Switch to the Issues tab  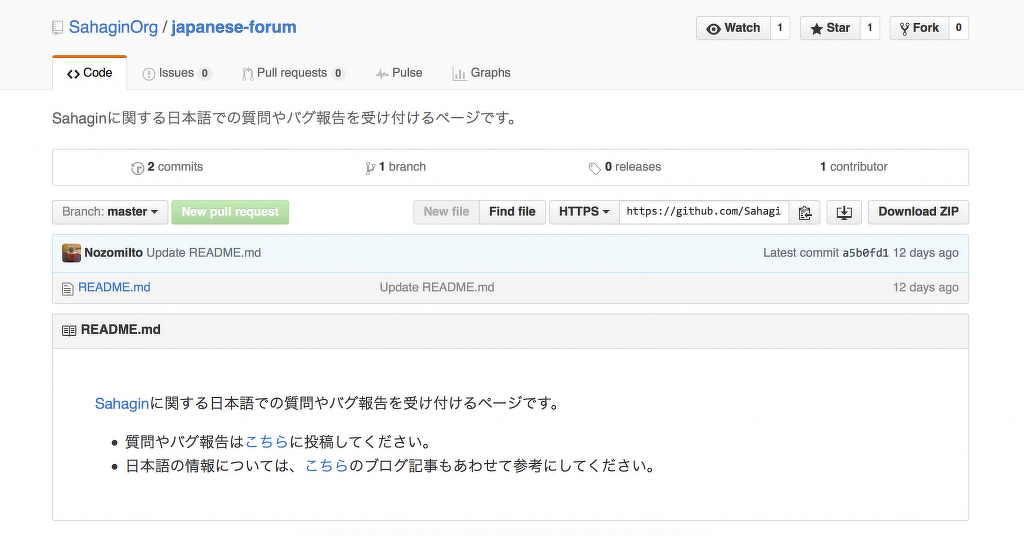point(176,73)
